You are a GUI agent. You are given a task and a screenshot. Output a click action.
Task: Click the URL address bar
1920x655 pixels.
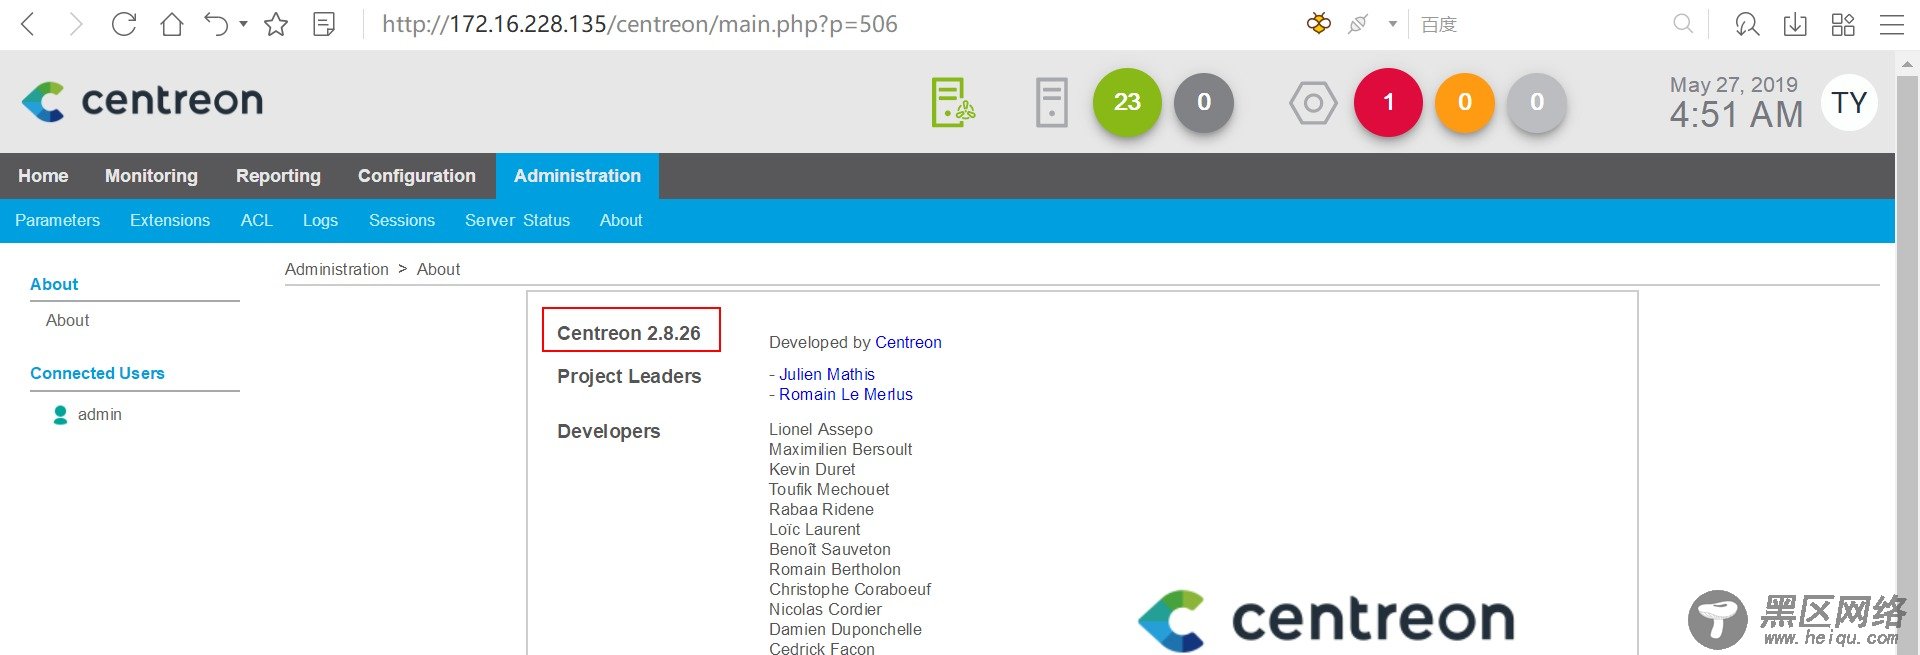(x=640, y=24)
